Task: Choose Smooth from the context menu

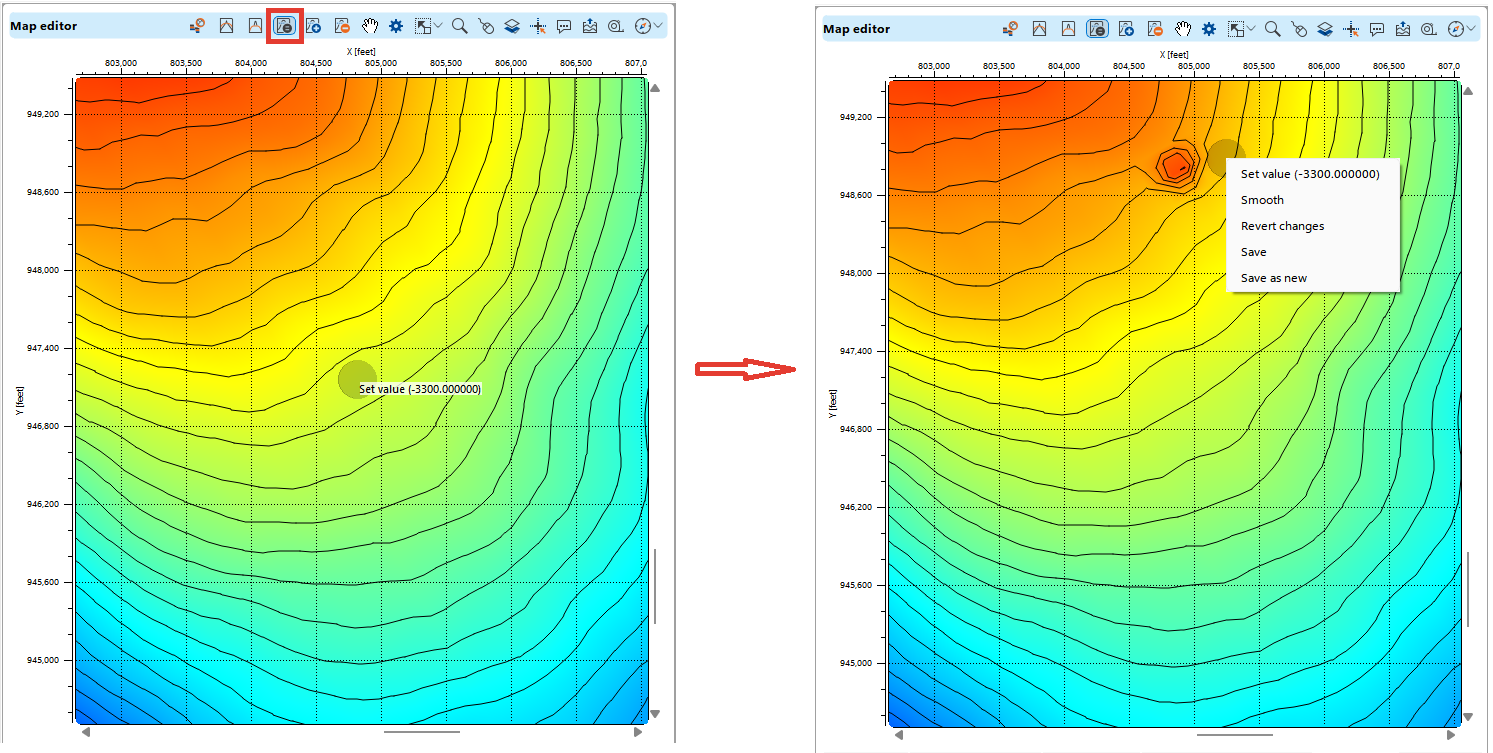Action: (1262, 200)
